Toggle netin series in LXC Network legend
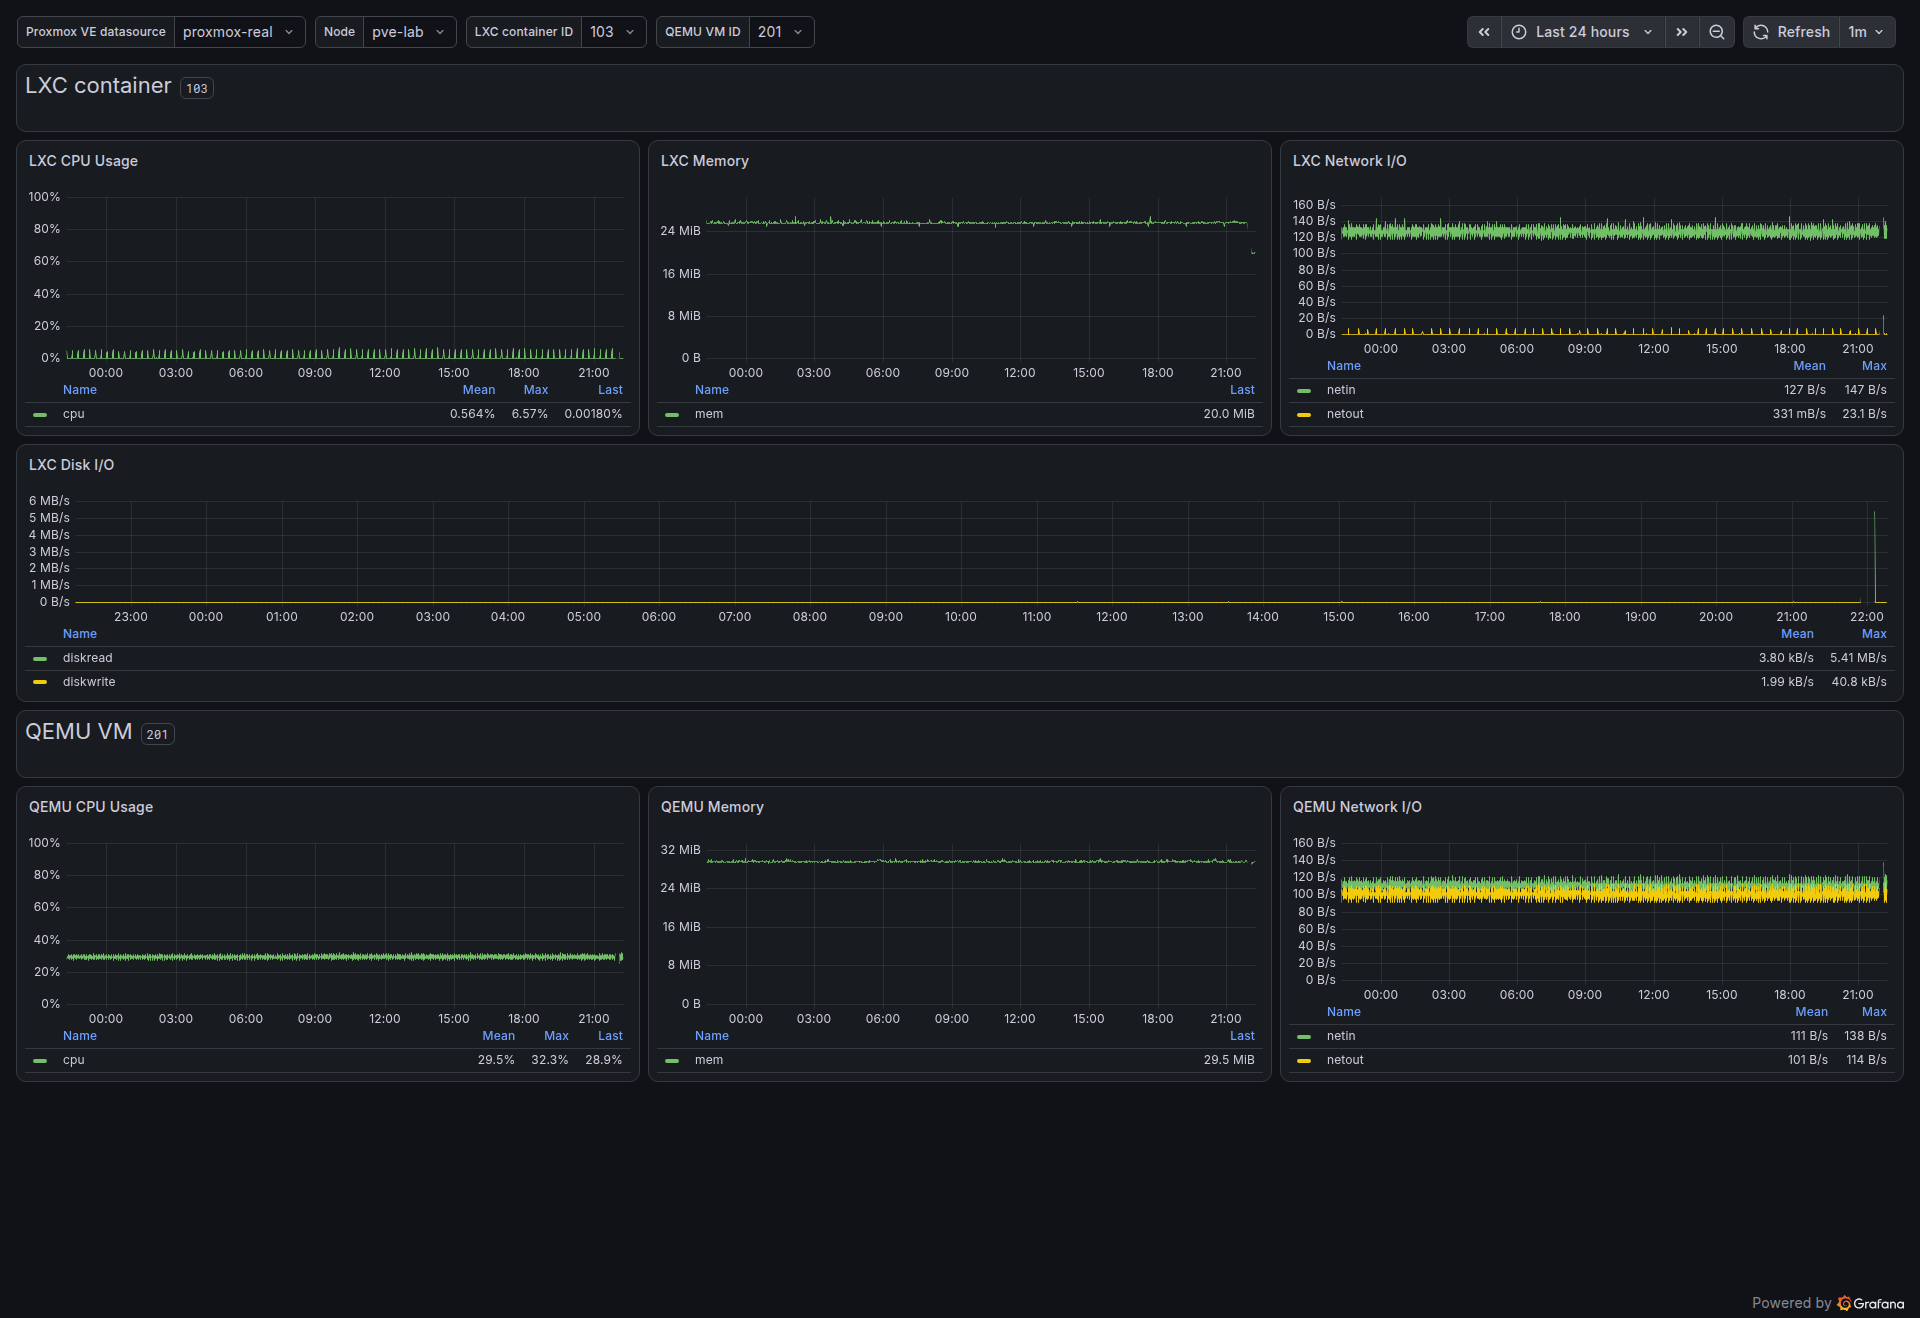 click(1341, 390)
